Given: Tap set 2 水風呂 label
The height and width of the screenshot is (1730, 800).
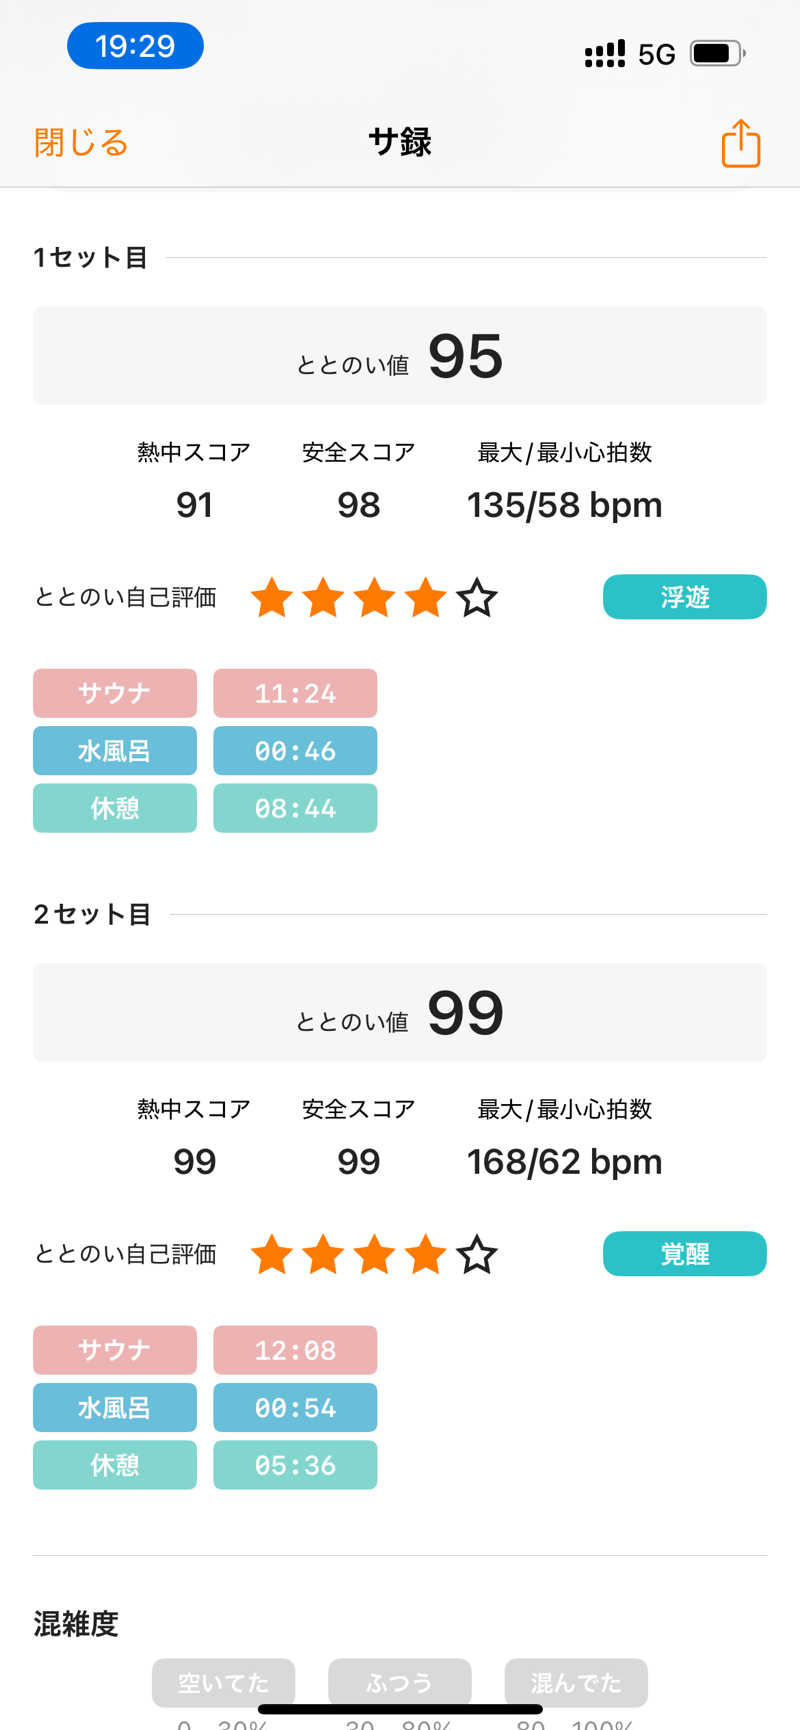Looking at the screenshot, I should point(115,1407).
